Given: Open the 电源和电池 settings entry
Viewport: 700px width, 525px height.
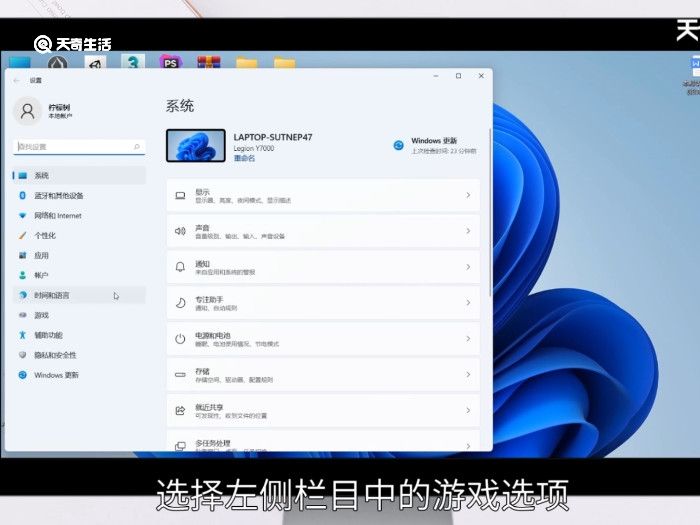Looking at the screenshot, I should [323, 338].
